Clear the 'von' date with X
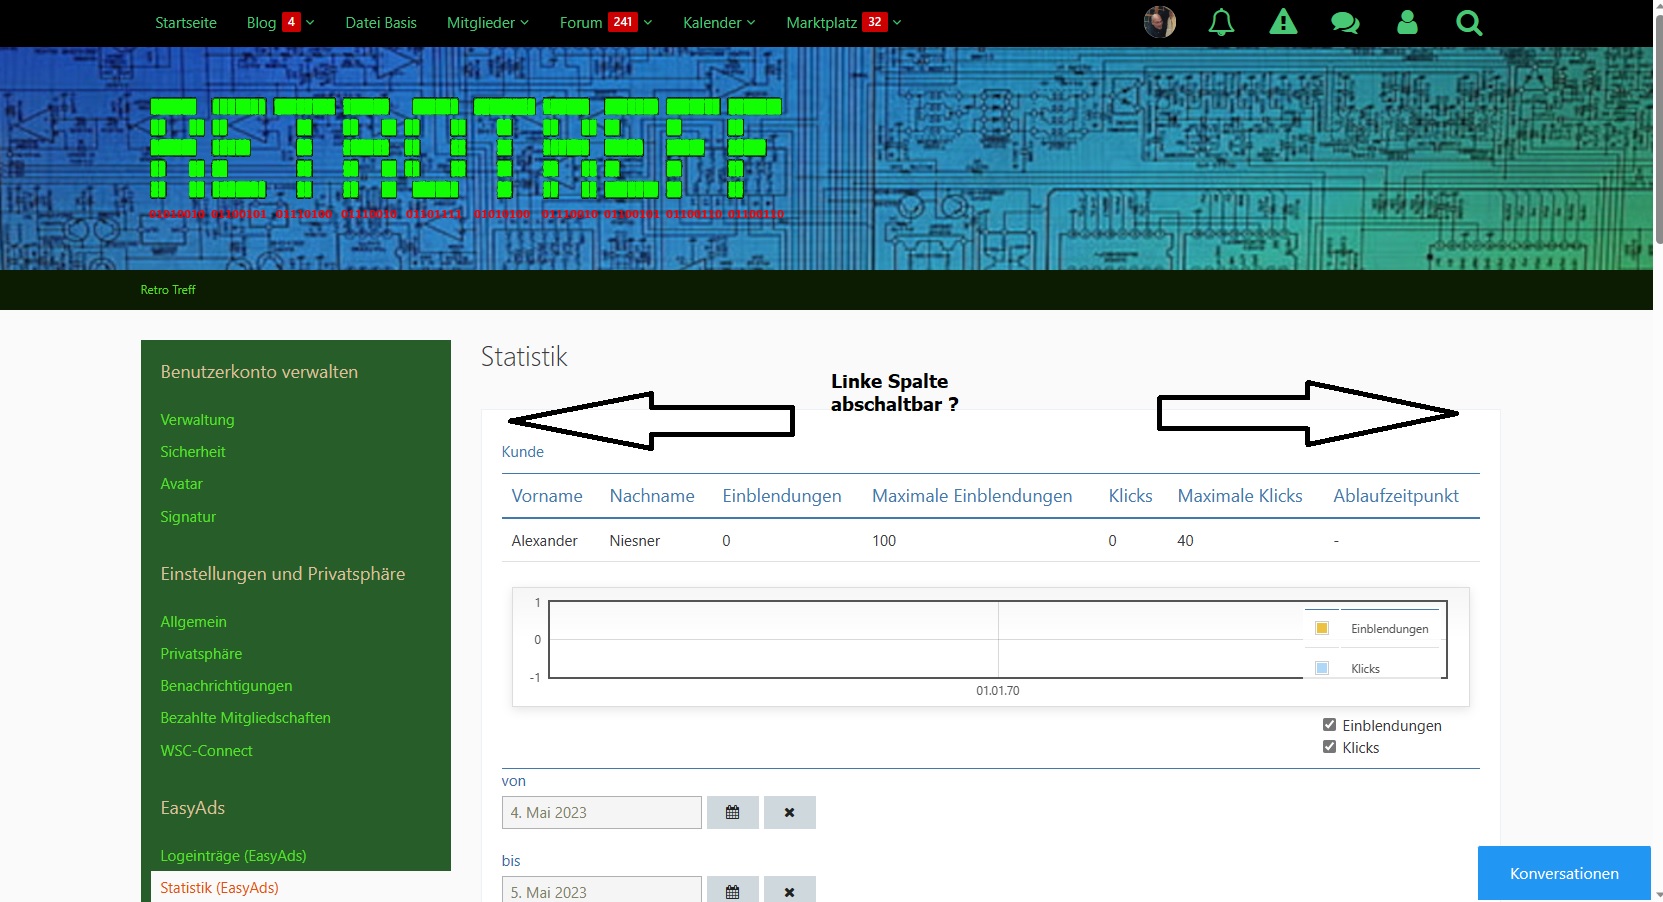 pyautogui.click(x=789, y=812)
